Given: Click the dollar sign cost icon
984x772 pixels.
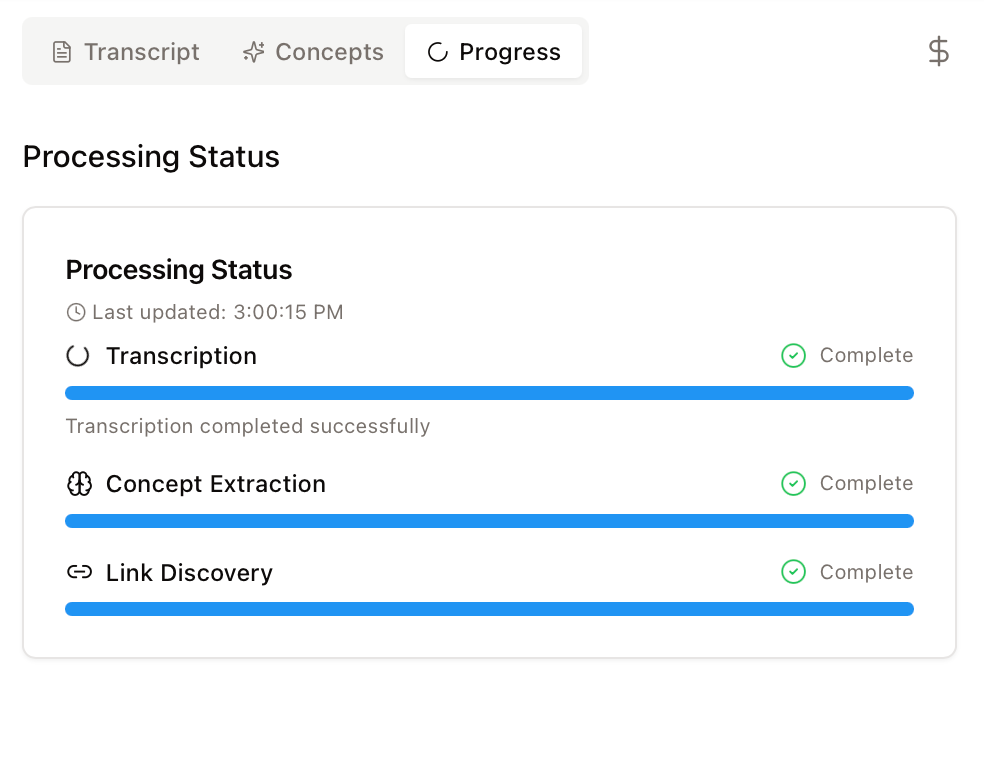Looking at the screenshot, I should click(x=938, y=51).
